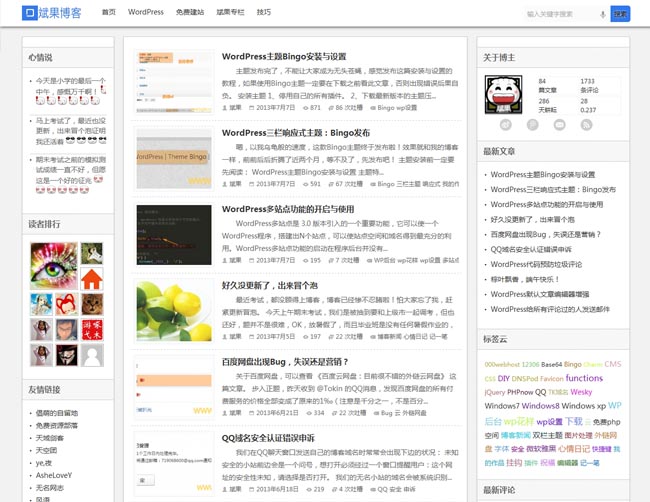
Task: Open the blue-sky anime girl reader avatar
Action: click(41, 305)
